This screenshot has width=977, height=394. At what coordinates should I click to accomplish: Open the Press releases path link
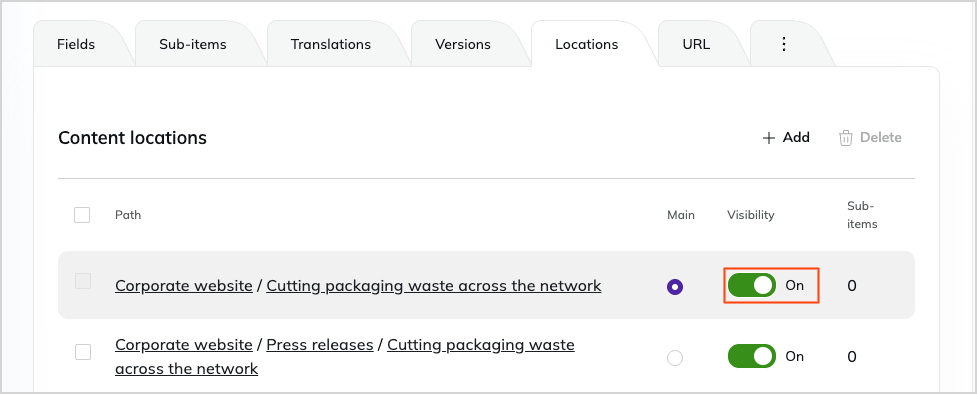pos(320,345)
